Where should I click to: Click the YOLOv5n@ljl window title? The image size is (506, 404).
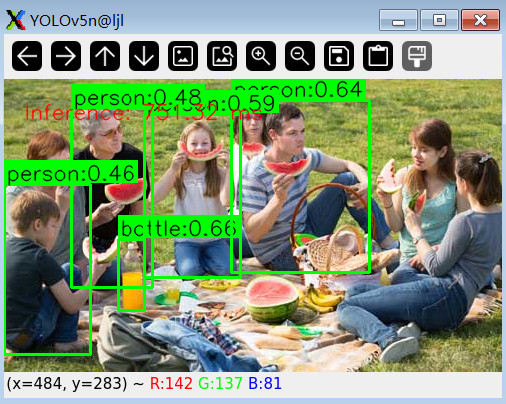(77, 21)
